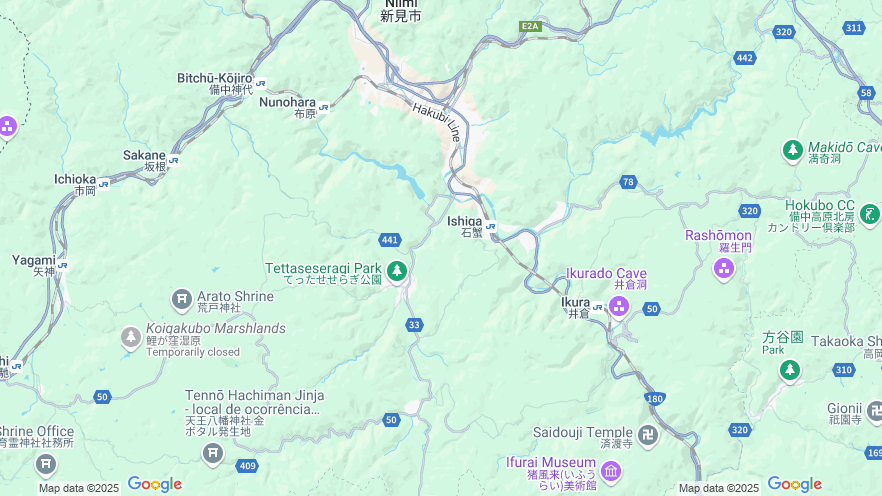Open the Koigakubo Marshlands gray marker
The width and height of the screenshot is (882, 496).
coord(131,338)
